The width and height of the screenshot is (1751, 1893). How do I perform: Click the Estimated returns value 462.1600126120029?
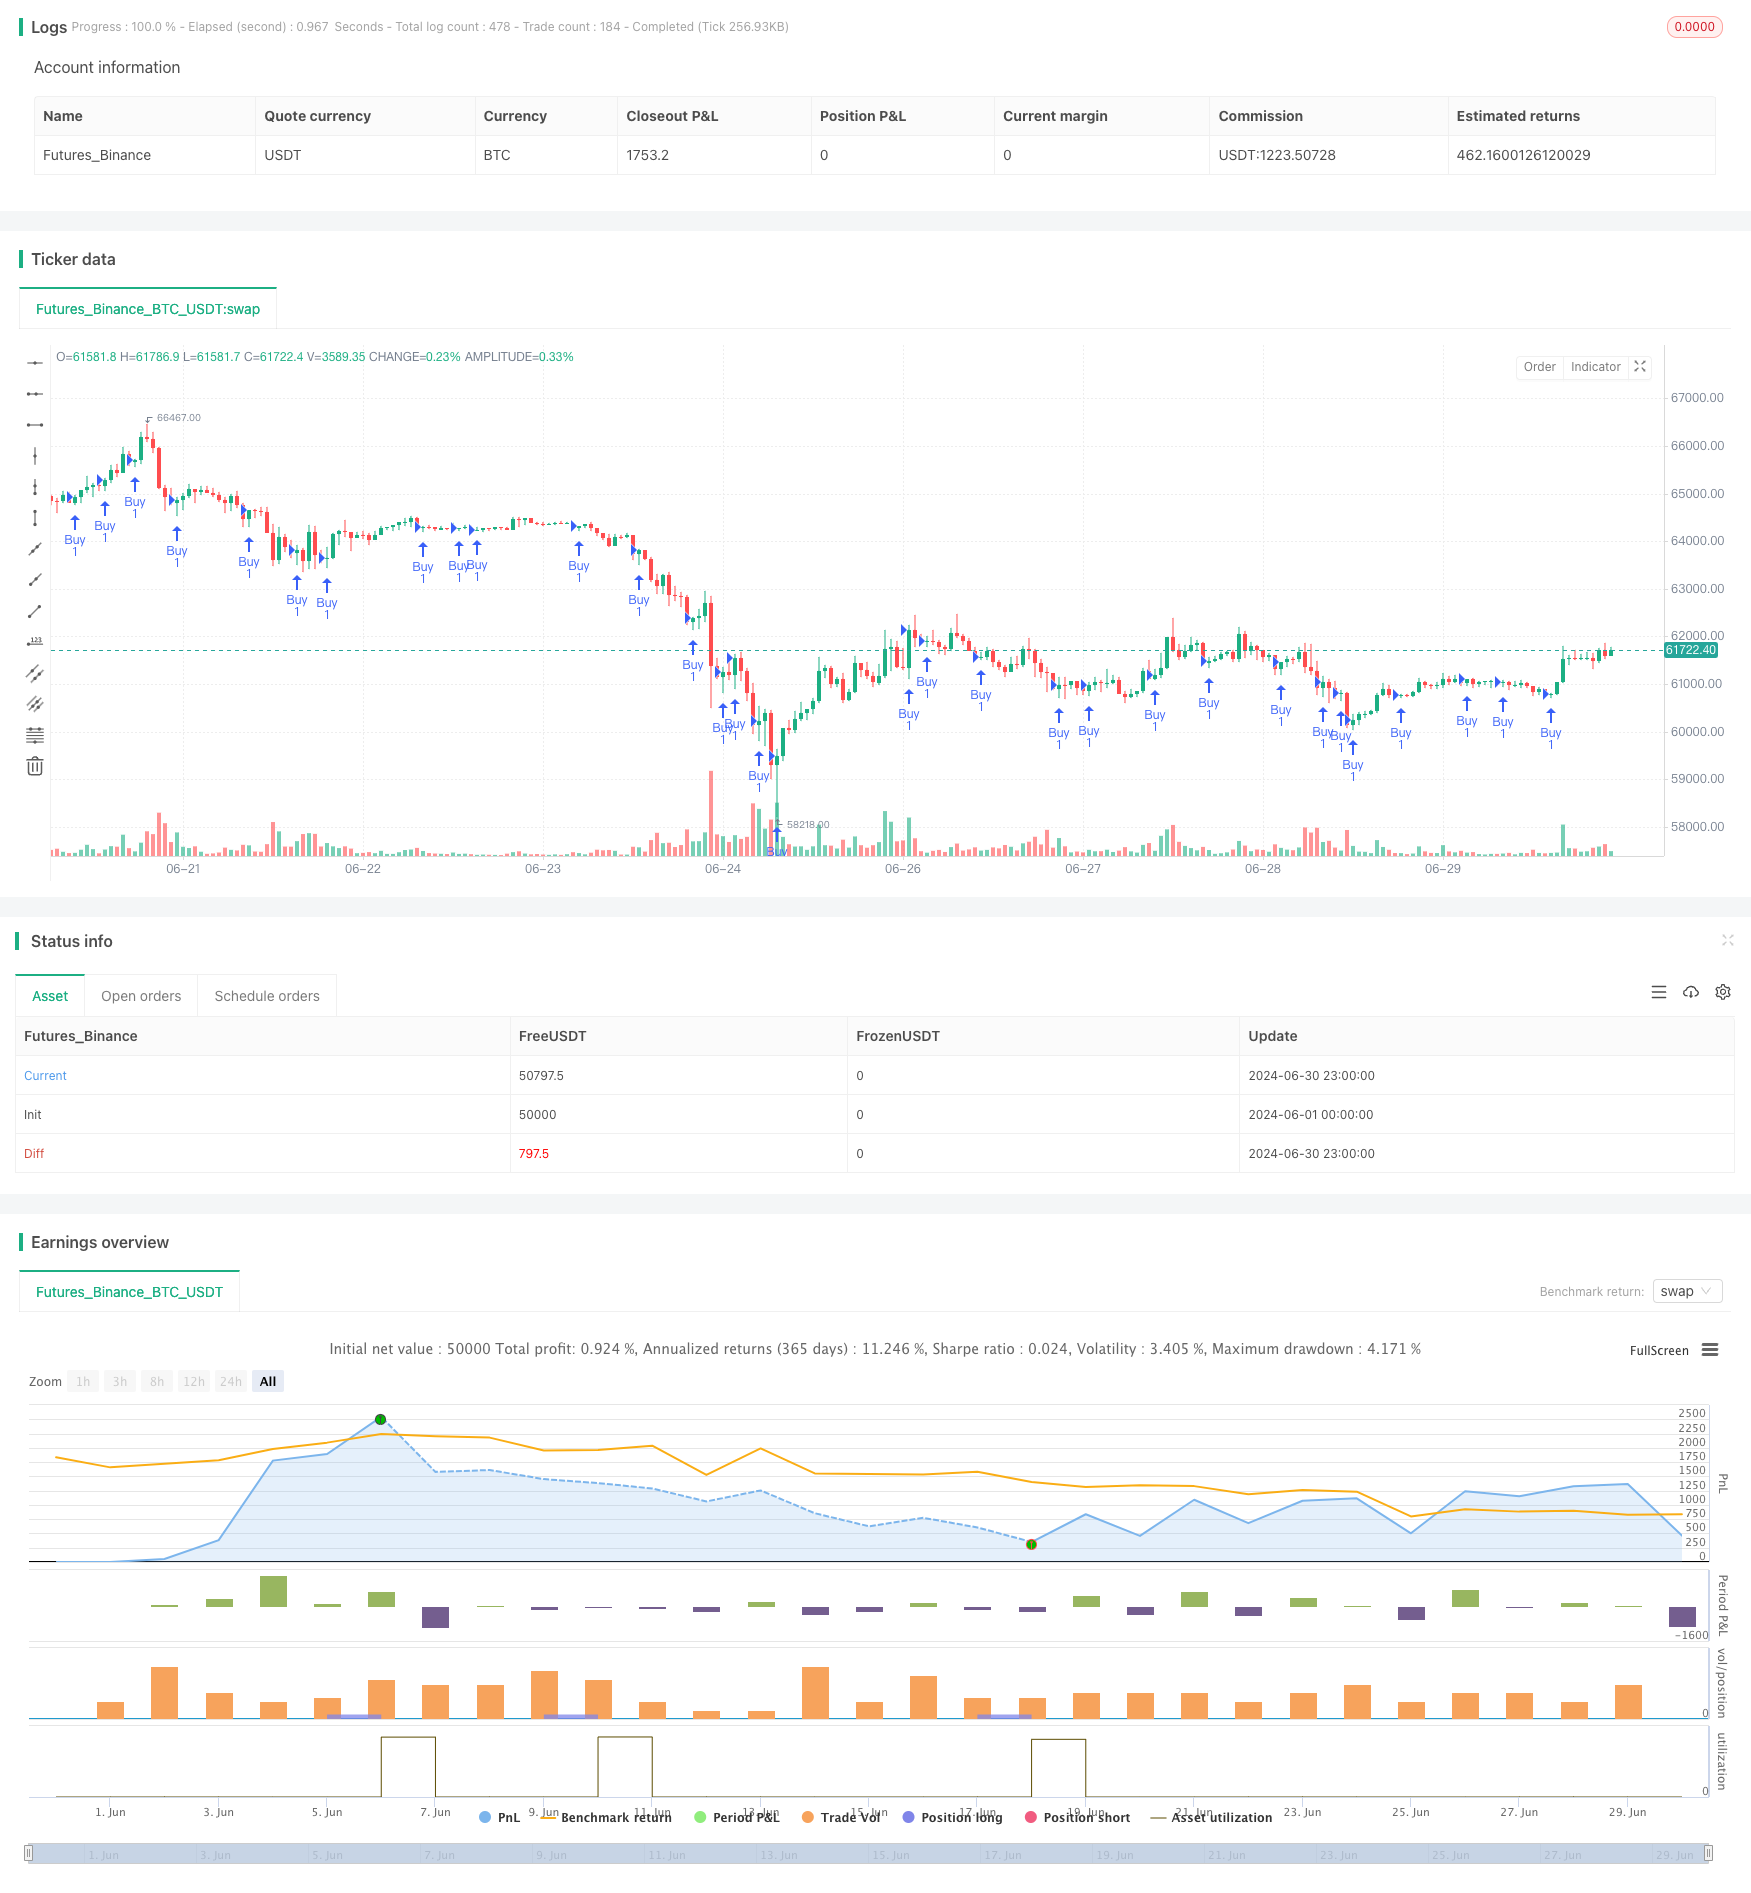[1523, 155]
